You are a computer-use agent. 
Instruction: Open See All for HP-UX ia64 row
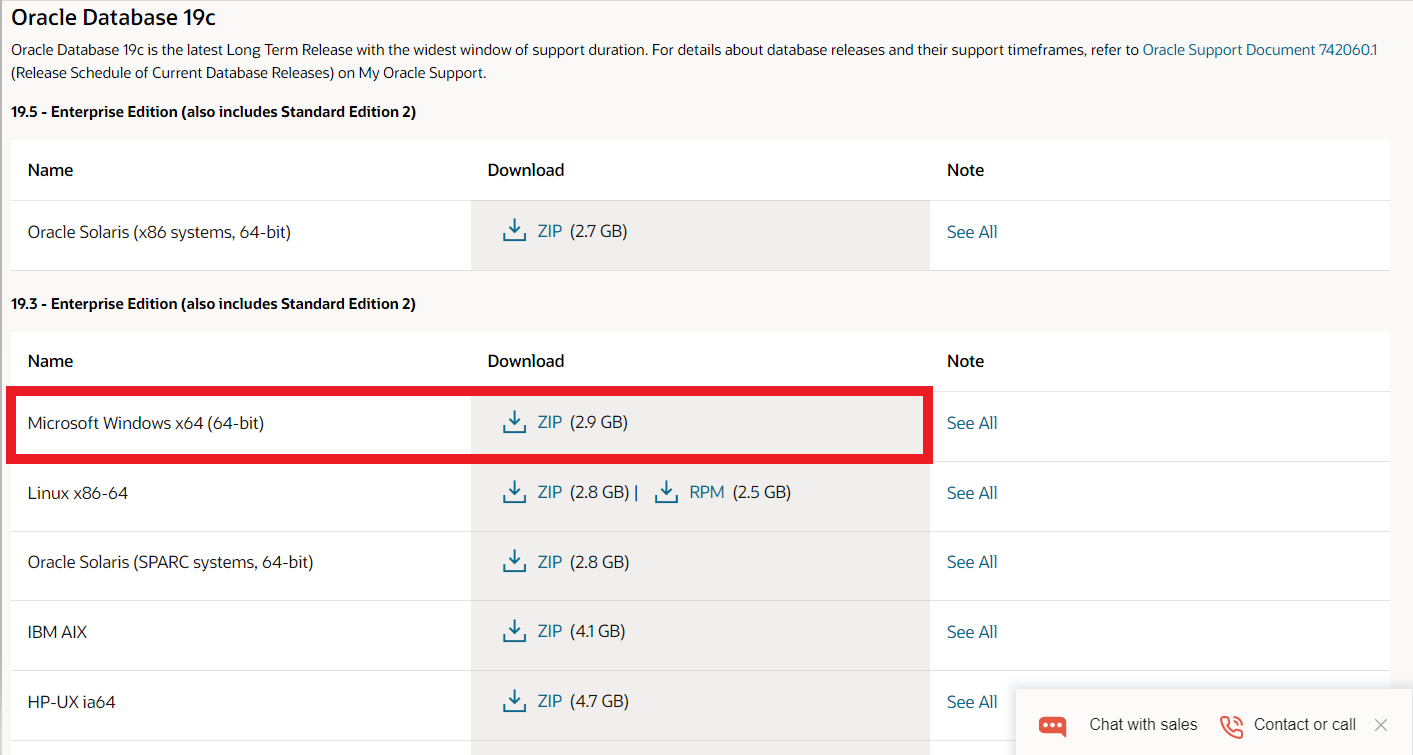(x=972, y=702)
